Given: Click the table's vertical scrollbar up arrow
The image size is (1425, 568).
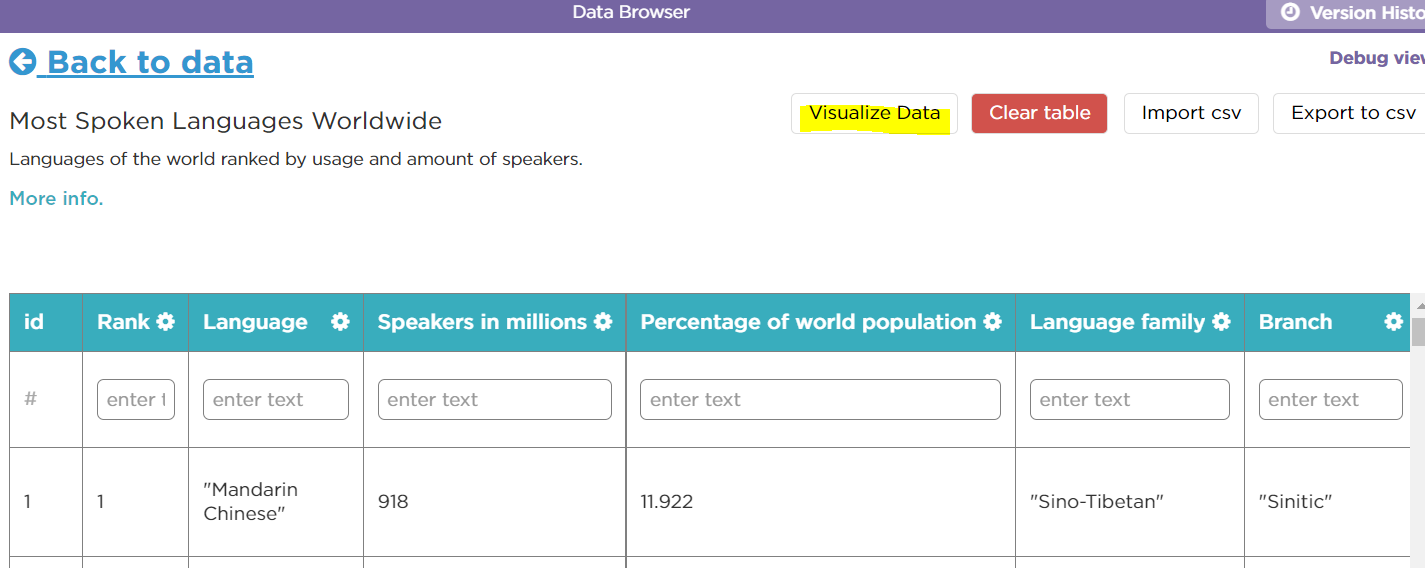Looking at the screenshot, I should tap(1417, 304).
